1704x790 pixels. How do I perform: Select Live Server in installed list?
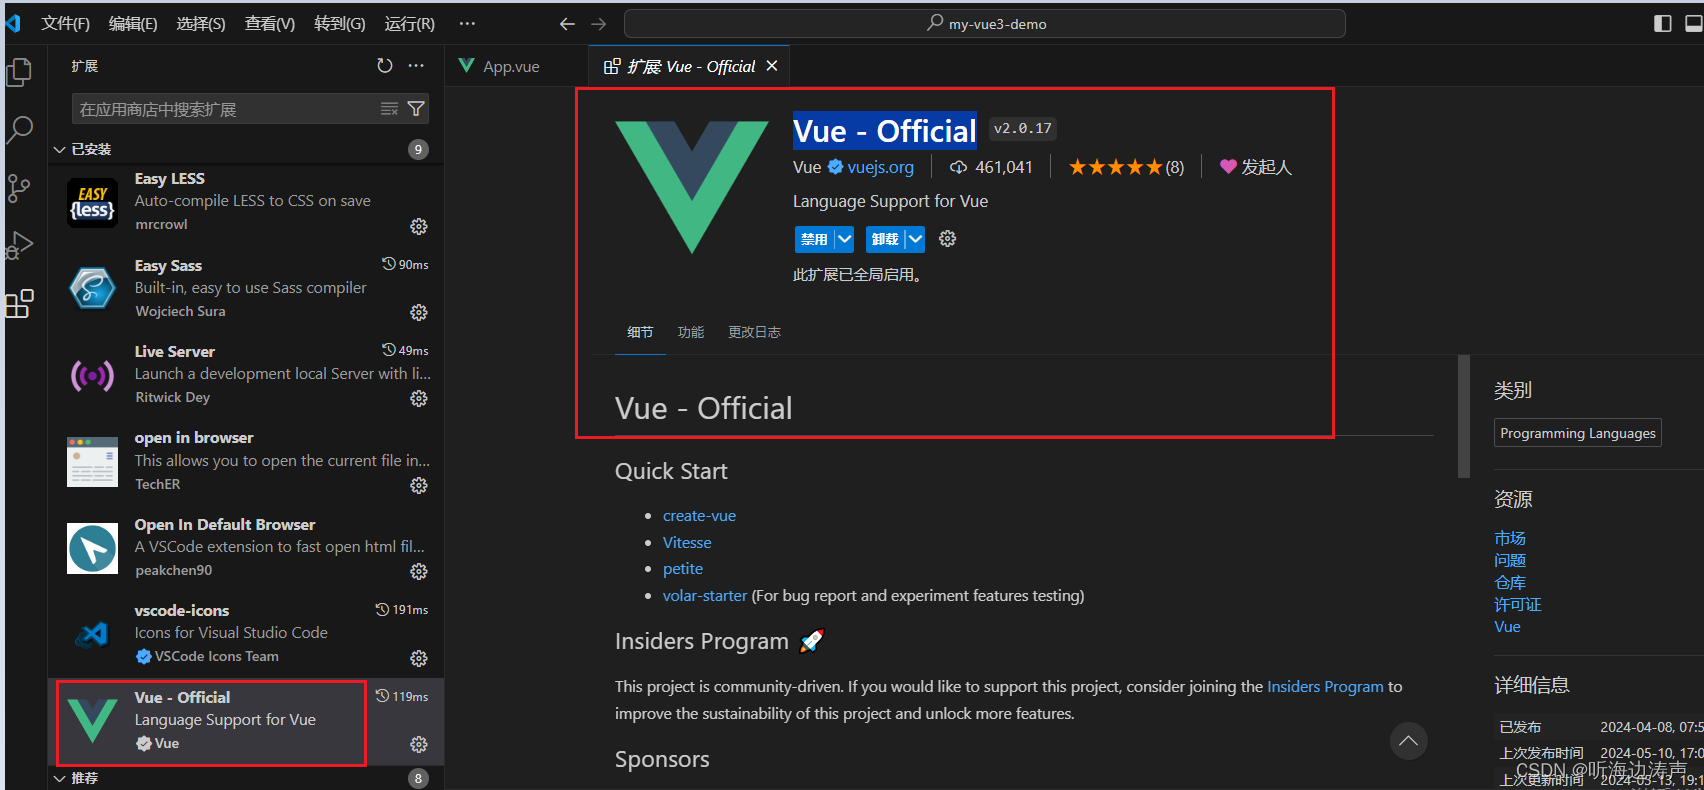click(x=246, y=375)
